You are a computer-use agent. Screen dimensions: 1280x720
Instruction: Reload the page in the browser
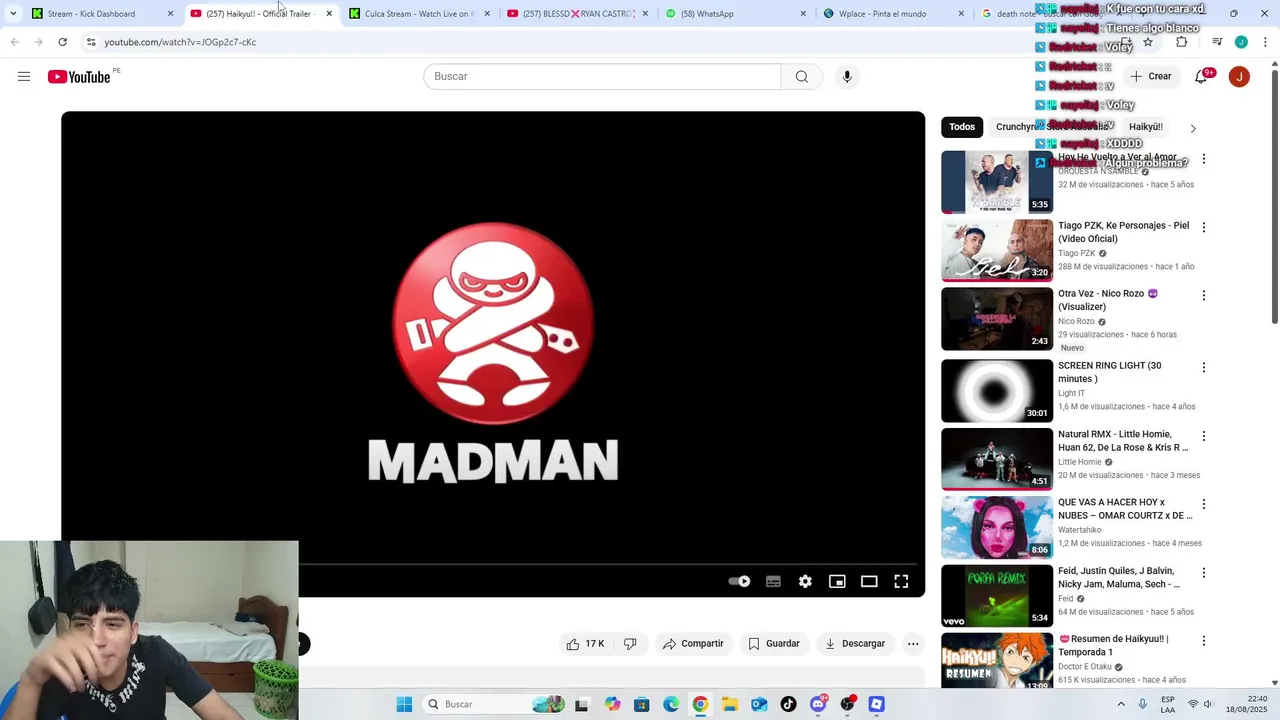tap(62, 42)
